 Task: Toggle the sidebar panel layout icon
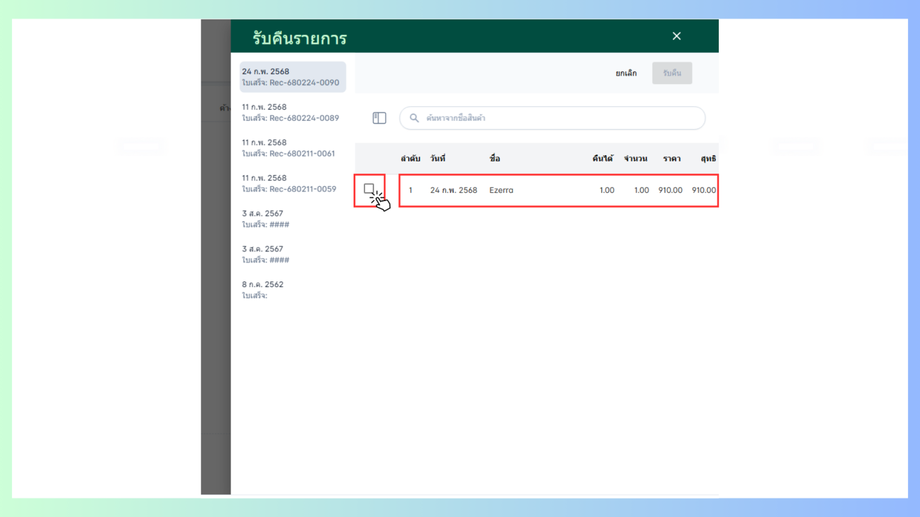pos(379,118)
